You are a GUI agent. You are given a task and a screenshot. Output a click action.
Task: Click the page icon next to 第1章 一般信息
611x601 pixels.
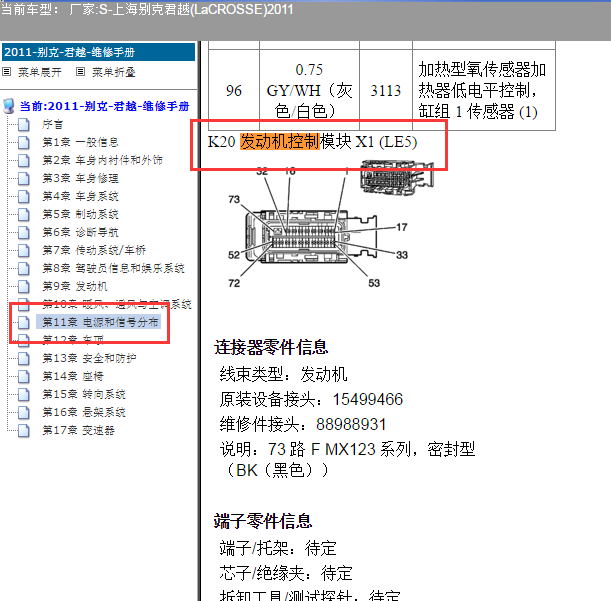[x=24, y=142]
